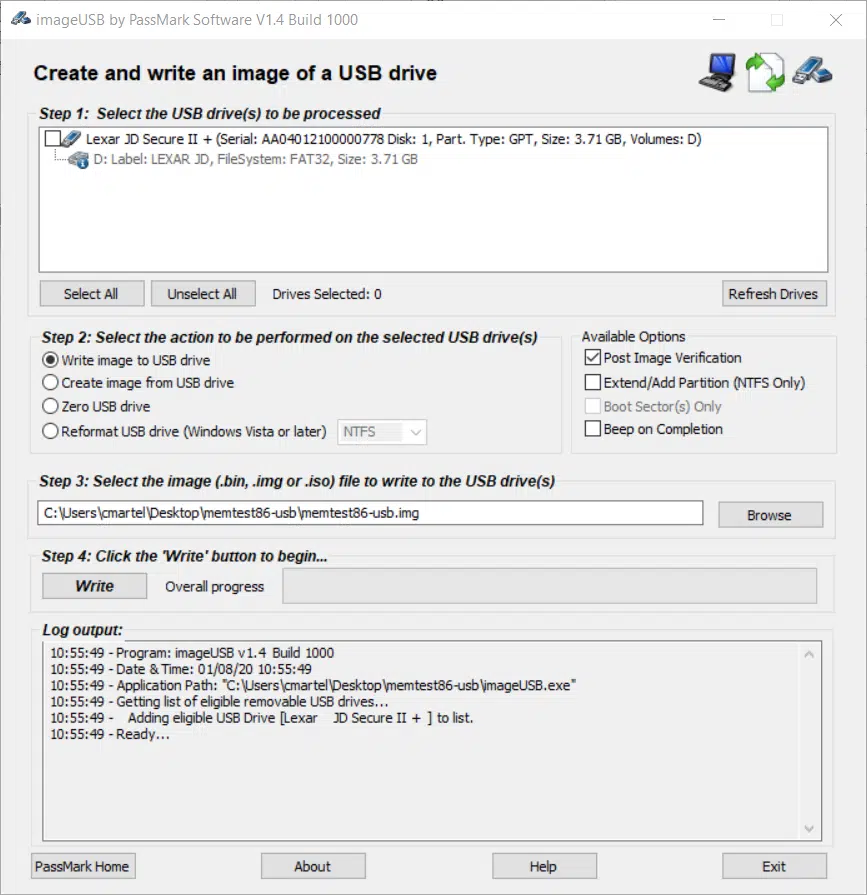Tick the Lexar JD Secure II drive checkbox
Image resolution: width=867 pixels, height=895 pixels.
click(x=53, y=139)
